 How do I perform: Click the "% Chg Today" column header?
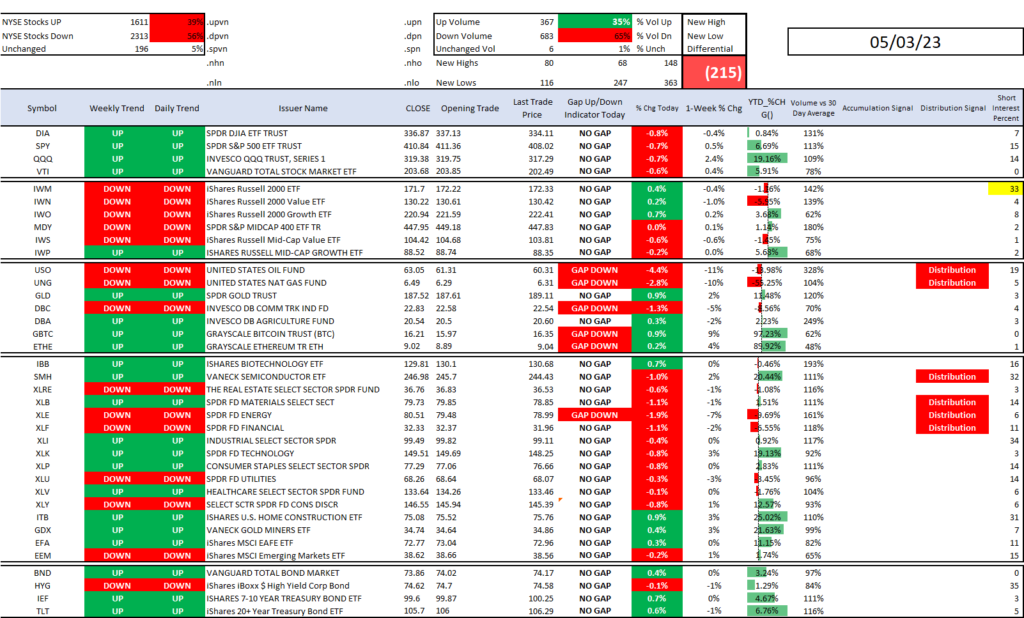pos(657,108)
